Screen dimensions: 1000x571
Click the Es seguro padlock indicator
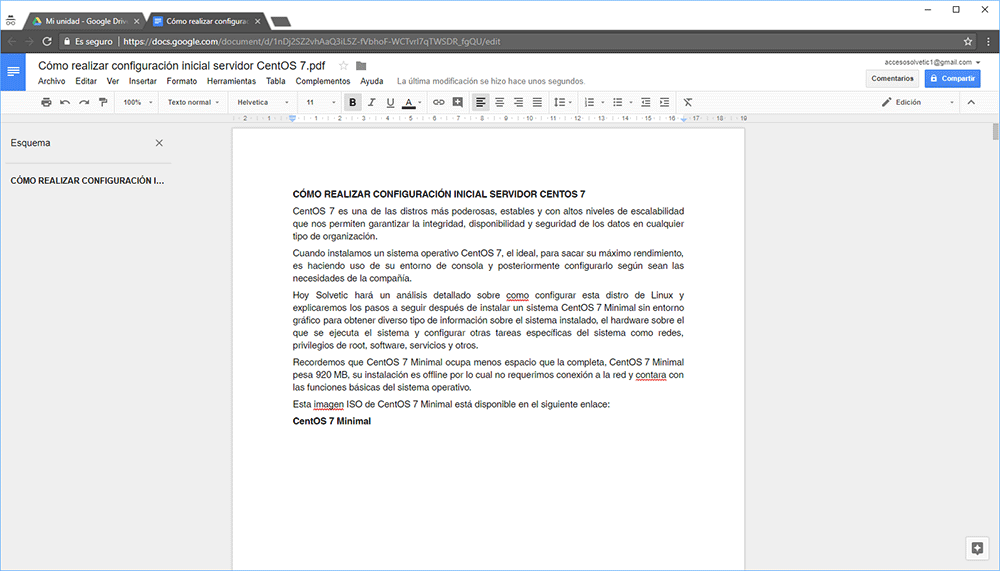coord(88,41)
